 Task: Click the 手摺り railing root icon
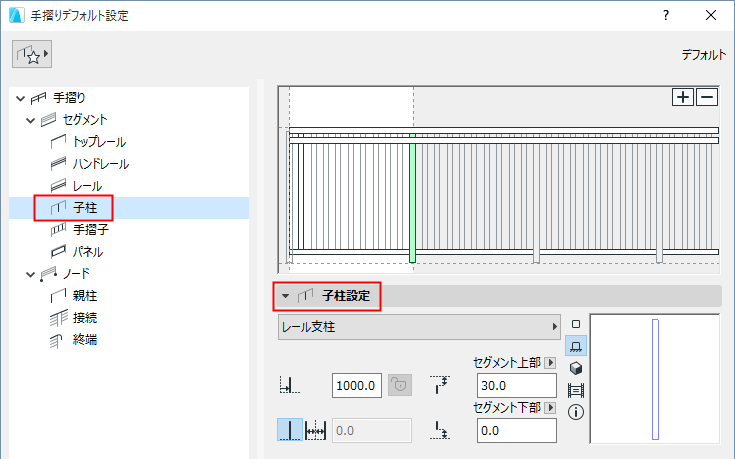(38, 98)
